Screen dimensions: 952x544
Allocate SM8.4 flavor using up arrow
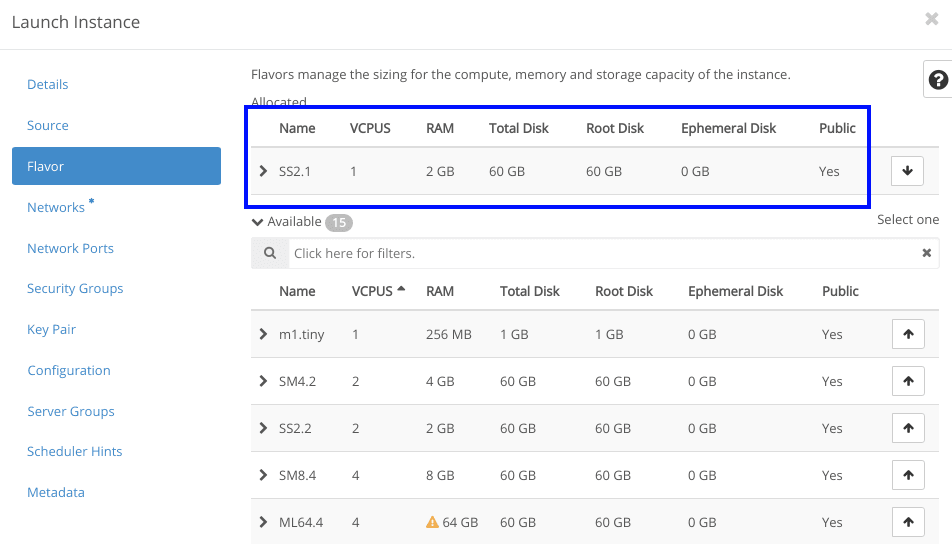tap(907, 475)
